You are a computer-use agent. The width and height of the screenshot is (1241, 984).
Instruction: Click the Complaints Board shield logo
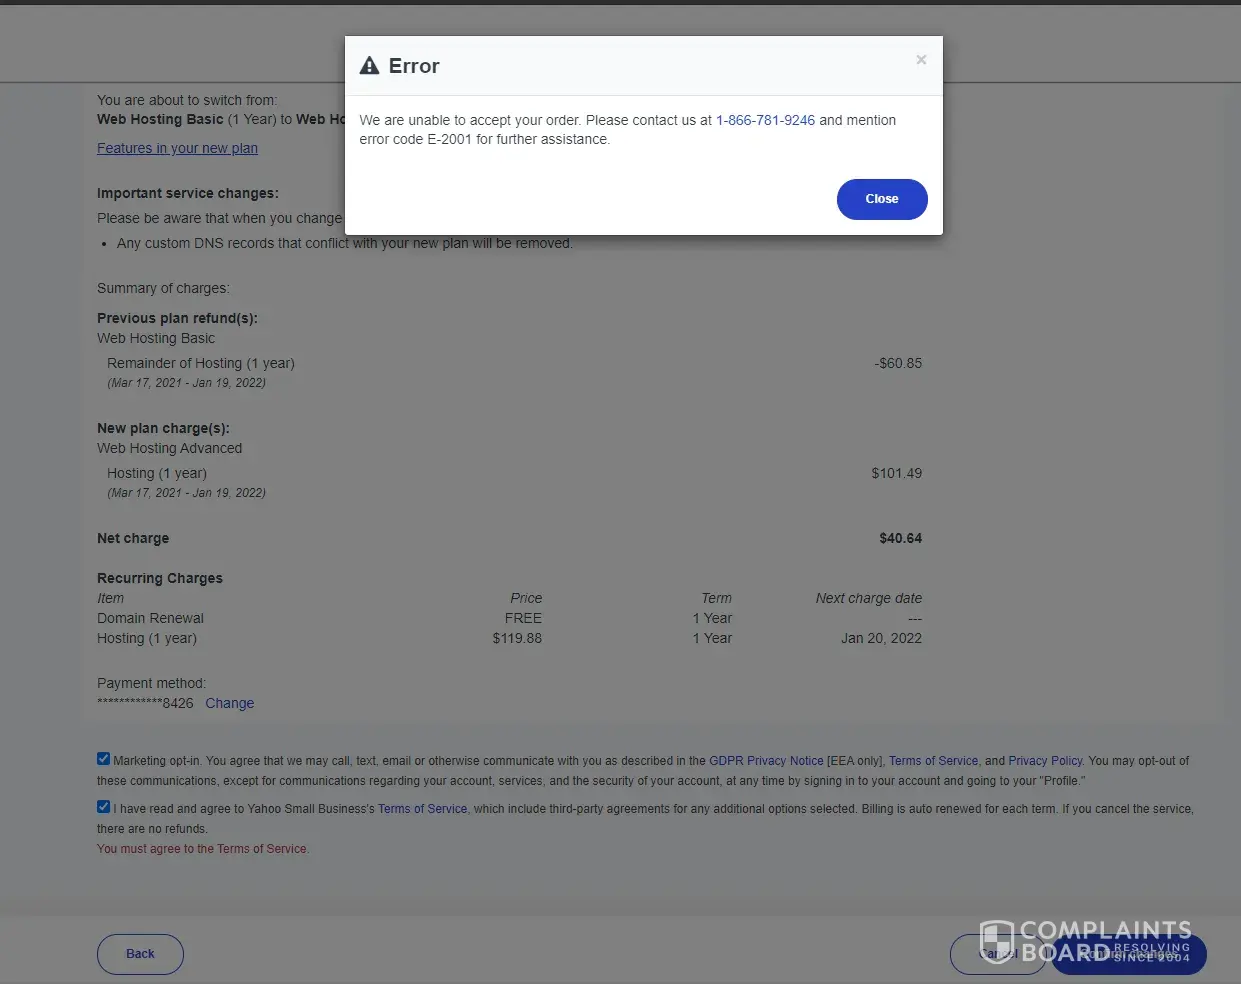(996, 942)
